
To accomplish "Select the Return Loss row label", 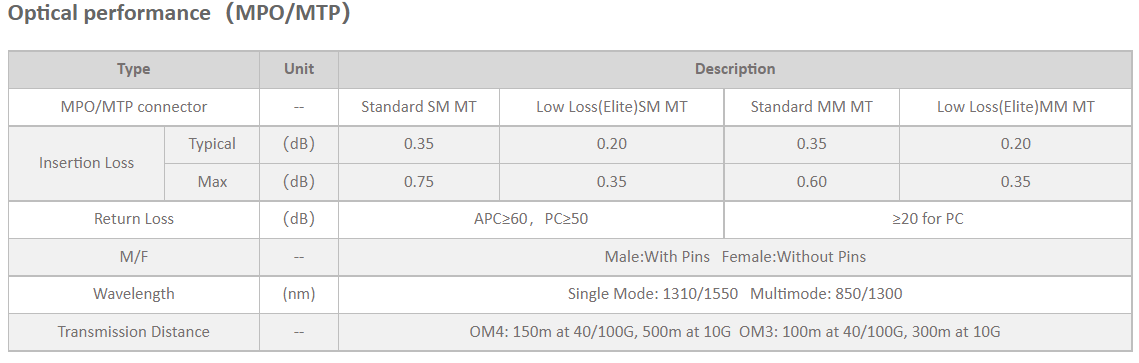I will pos(134,219).
